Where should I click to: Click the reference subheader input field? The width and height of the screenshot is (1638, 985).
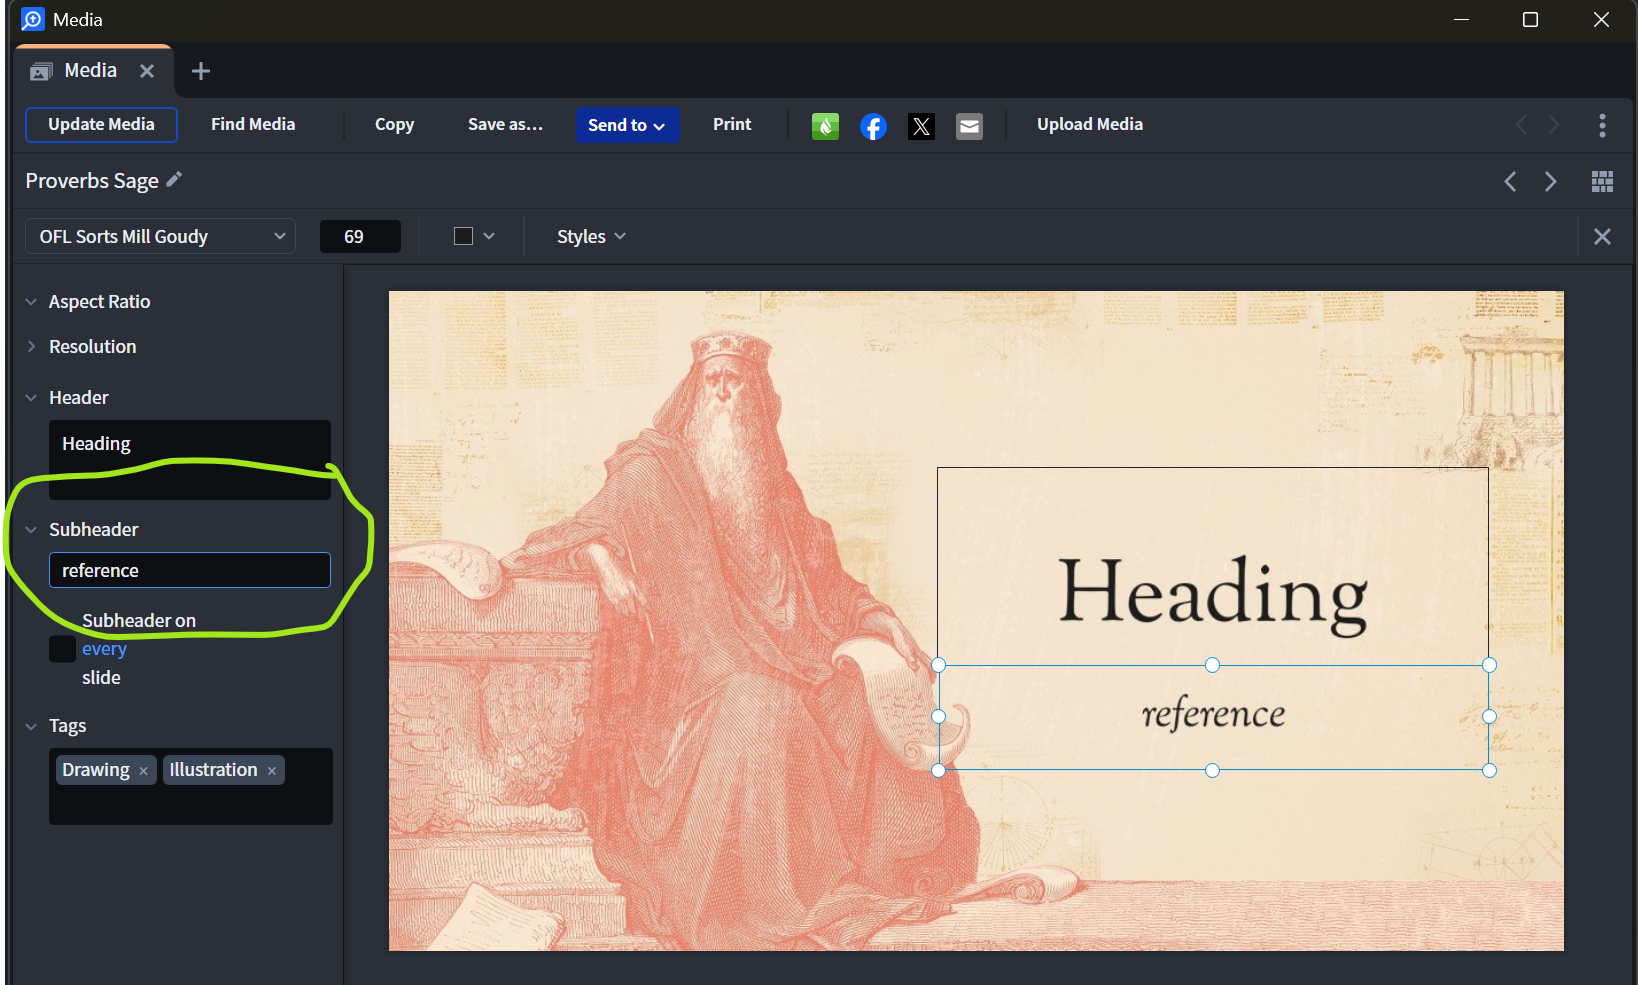coord(190,570)
